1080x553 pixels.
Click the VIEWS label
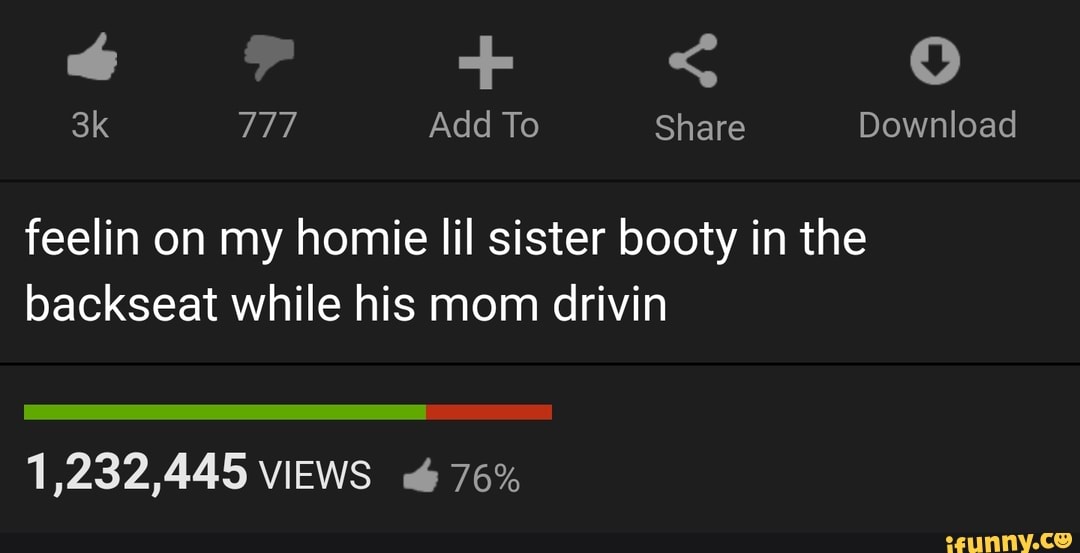click(314, 476)
